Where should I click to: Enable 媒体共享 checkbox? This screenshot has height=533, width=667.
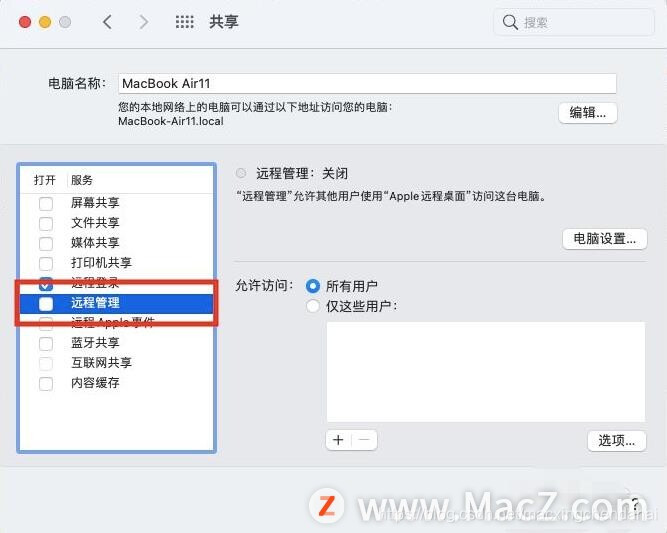point(46,243)
